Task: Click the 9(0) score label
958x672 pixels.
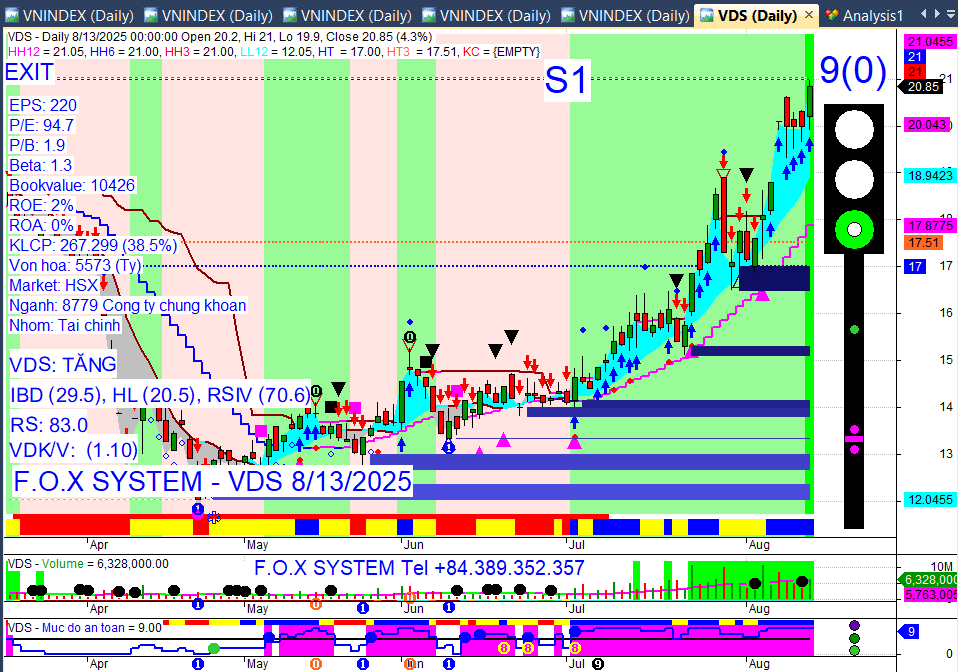Action: click(x=853, y=70)
